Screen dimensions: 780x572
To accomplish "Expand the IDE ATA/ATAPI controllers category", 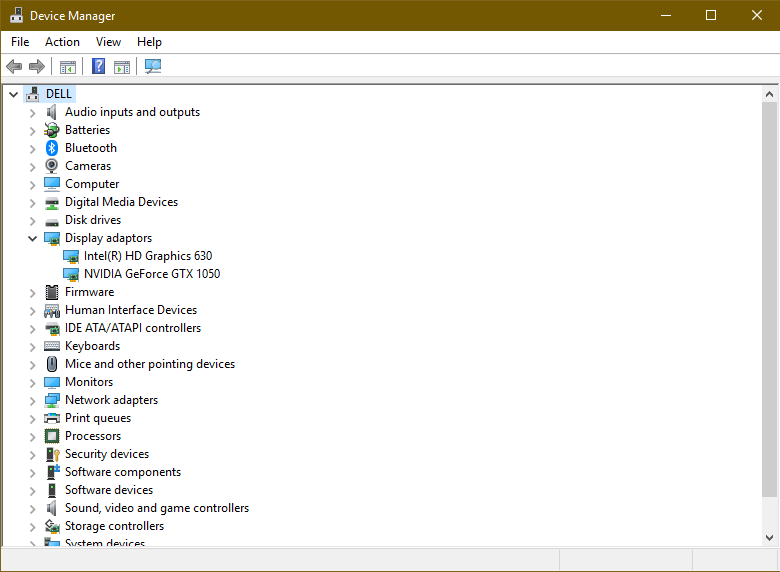I will pos(32,329).
